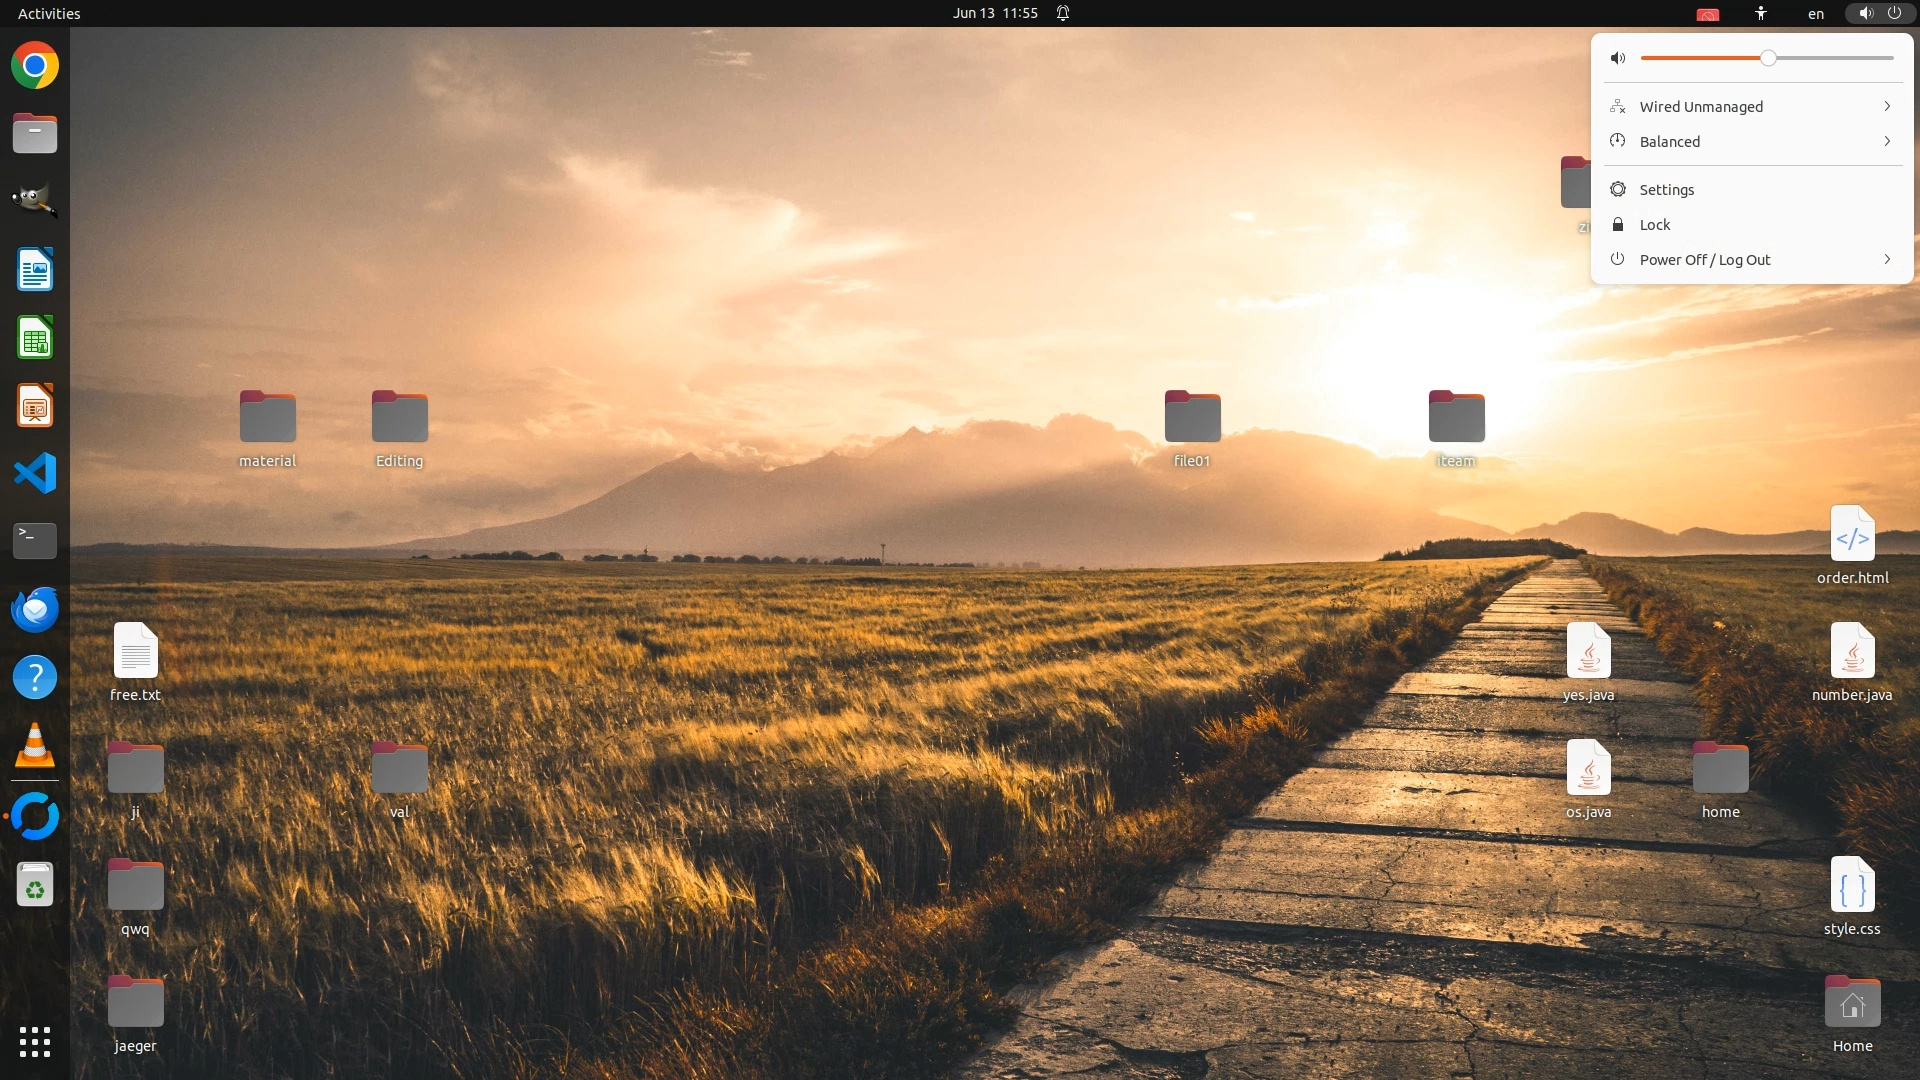
Task: Select Lock in the system menu
Action: (x=1655, y=225)
